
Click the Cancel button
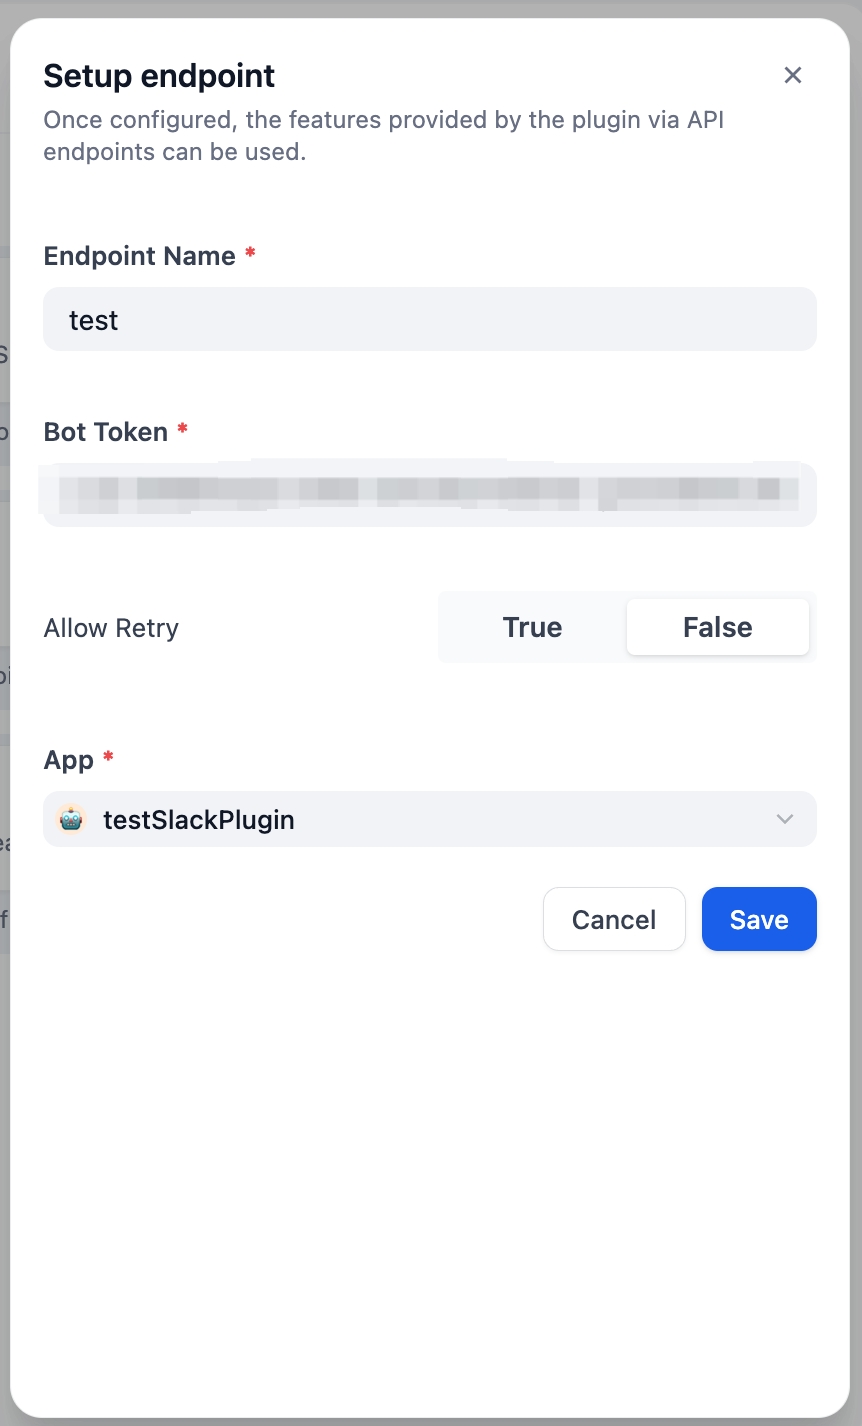613,918
